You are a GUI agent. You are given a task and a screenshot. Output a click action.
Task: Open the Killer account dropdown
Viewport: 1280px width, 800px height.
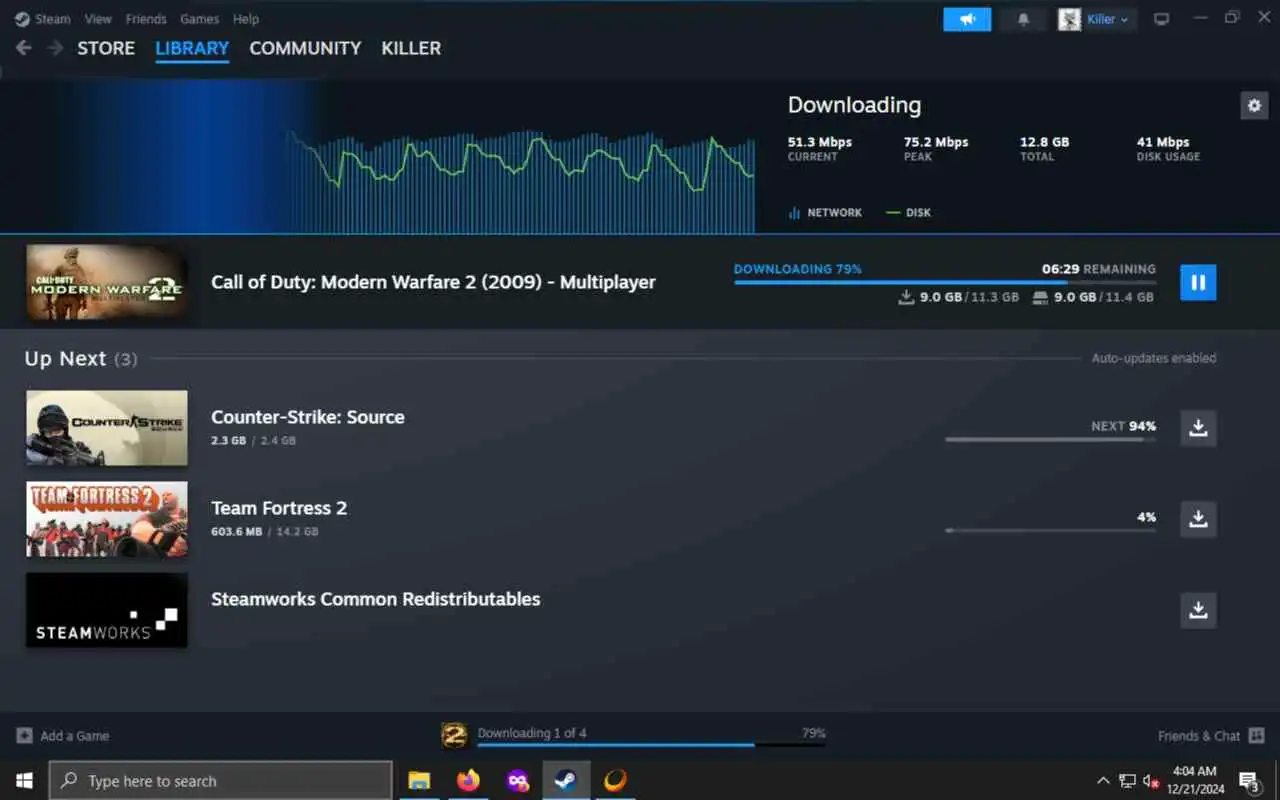[1108, 19]
